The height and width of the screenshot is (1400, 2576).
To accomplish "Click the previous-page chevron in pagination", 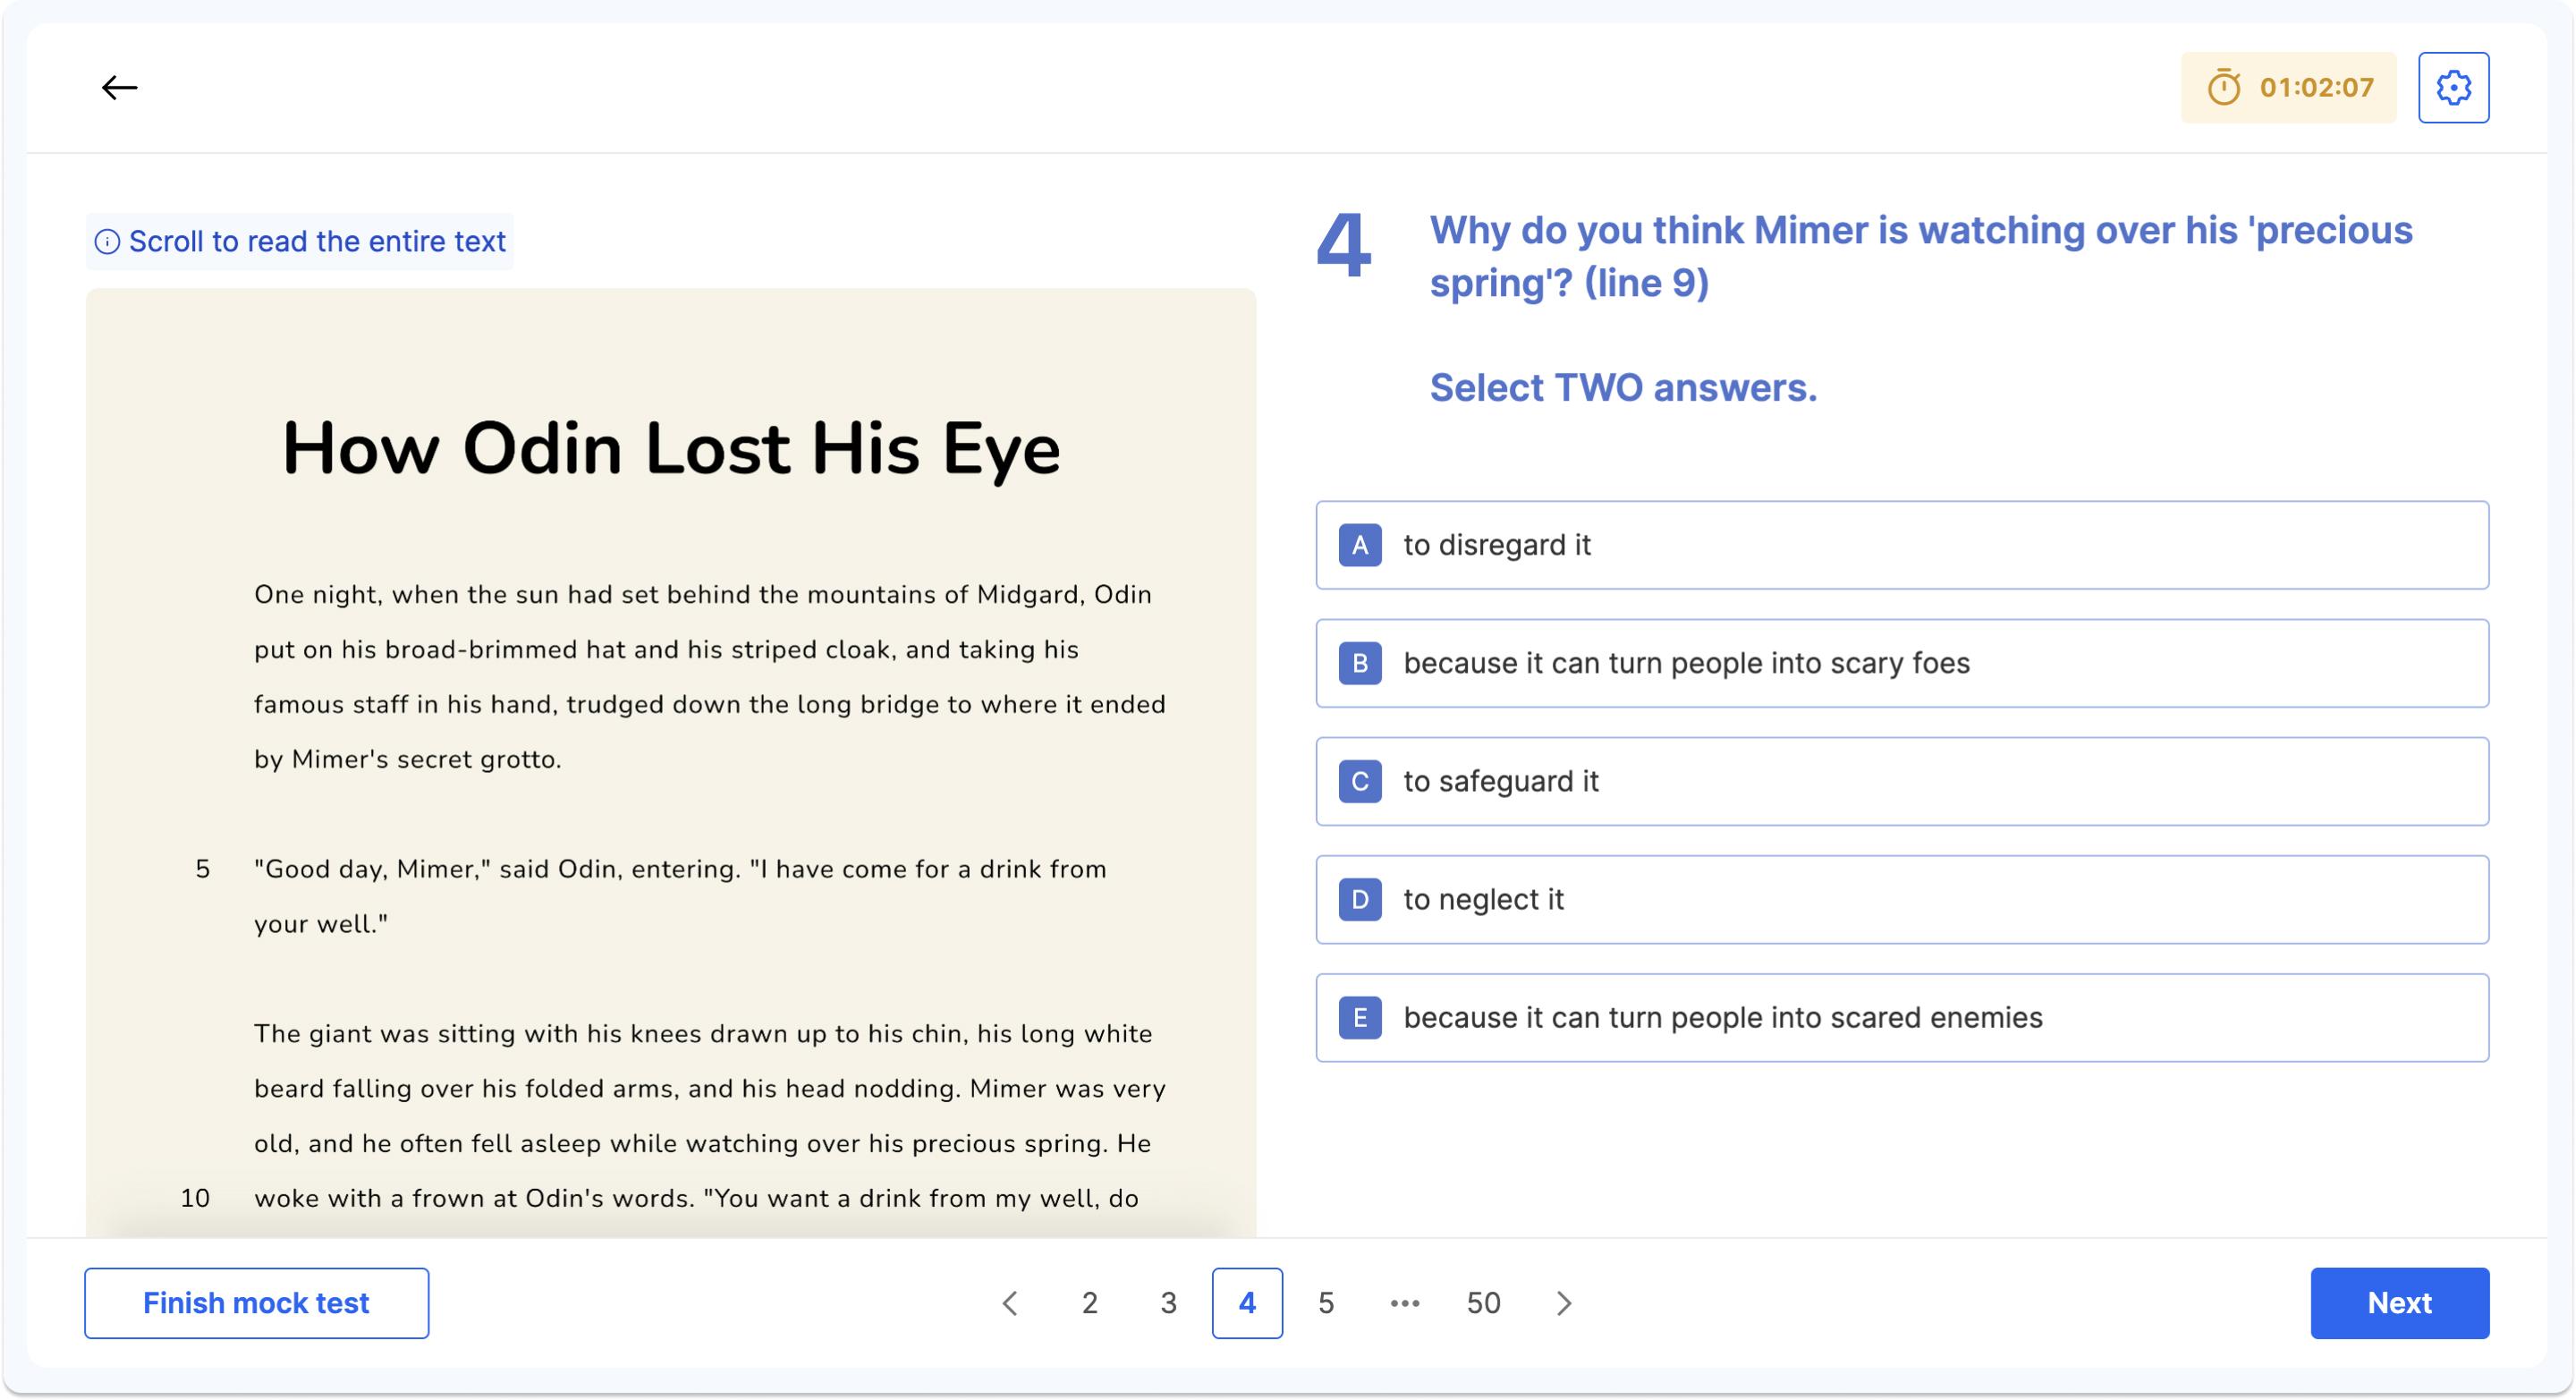I will [x=1010, y=1303].
